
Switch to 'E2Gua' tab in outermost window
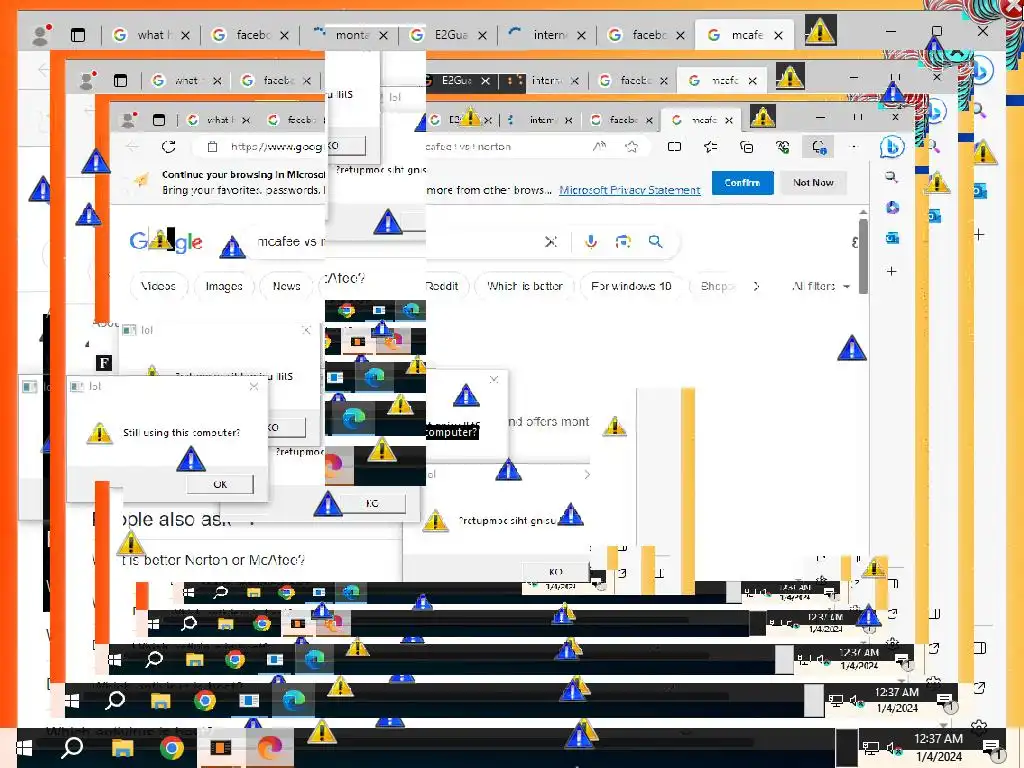[x=449, y=35]
